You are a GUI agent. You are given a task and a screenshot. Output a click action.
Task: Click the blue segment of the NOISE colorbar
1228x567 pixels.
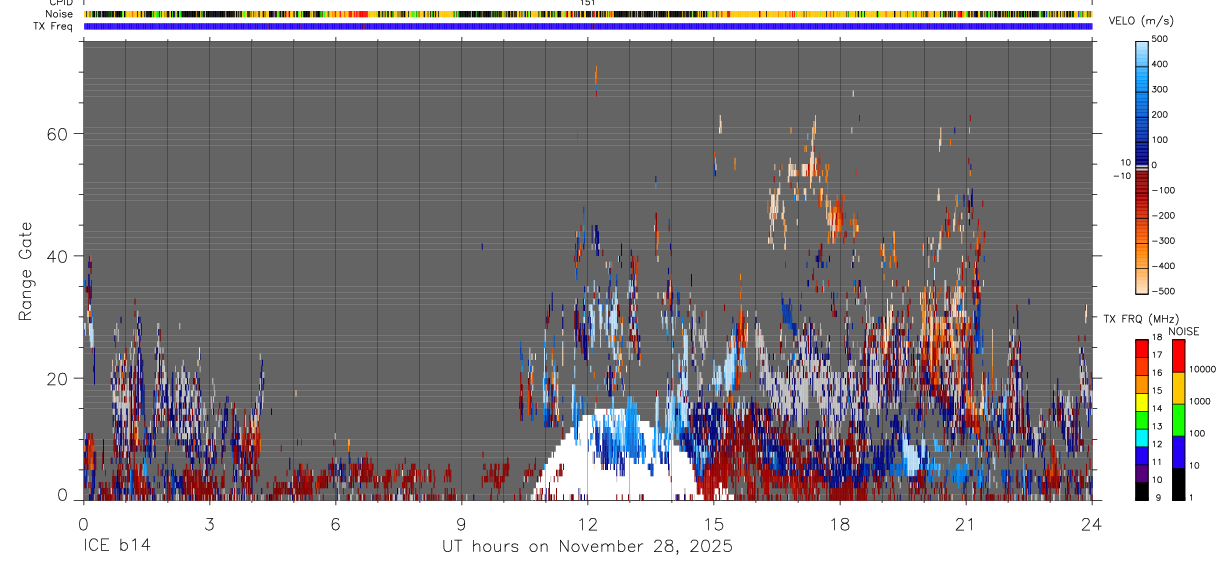(1177, 452)
